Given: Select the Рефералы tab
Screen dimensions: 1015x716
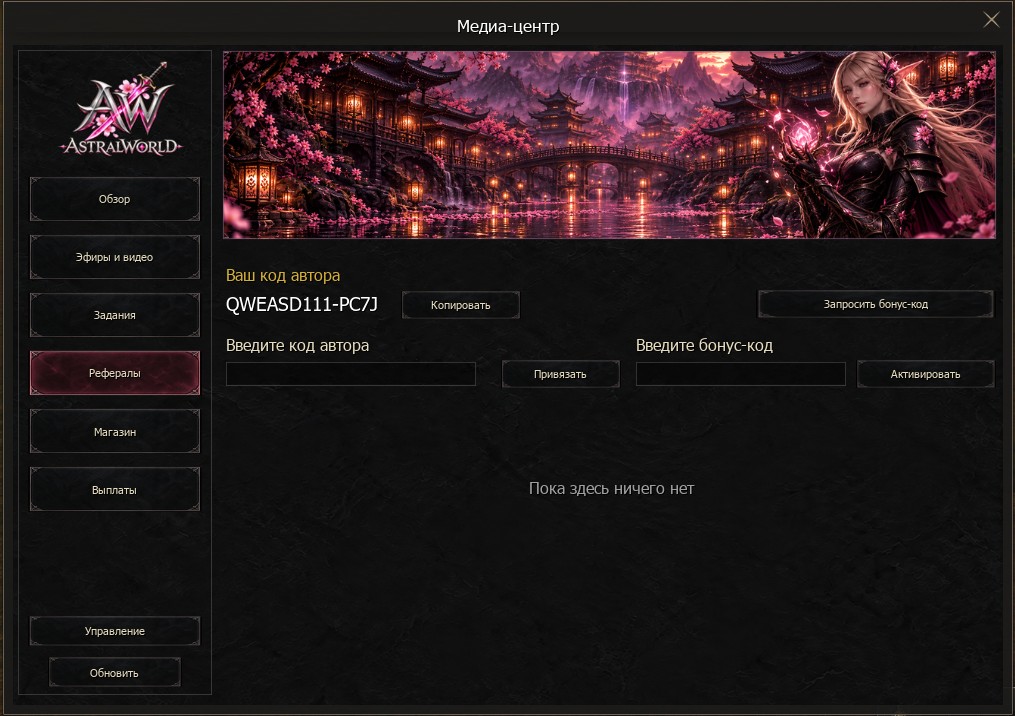Looking at the screenshot, I should pyautogui.click(x=115, y=373).
